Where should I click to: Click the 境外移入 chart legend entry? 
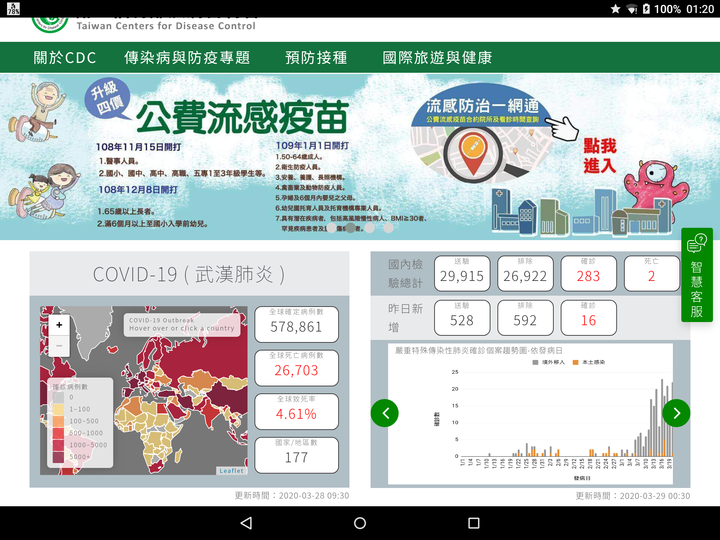(549, 362)
